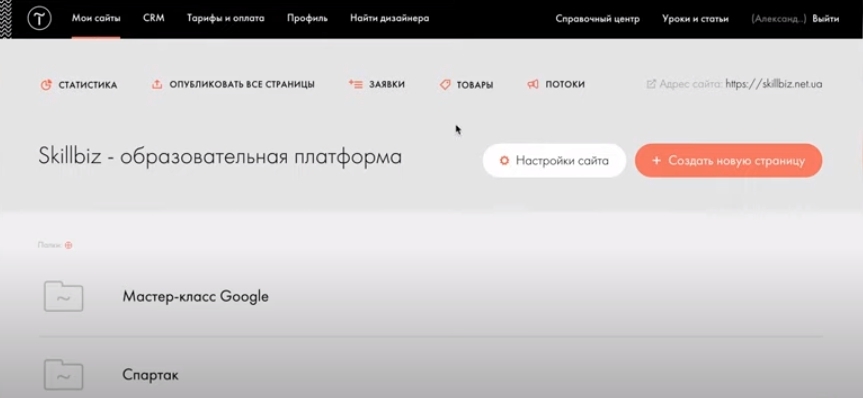Click the Tilda logo icon

coord(40,19)
